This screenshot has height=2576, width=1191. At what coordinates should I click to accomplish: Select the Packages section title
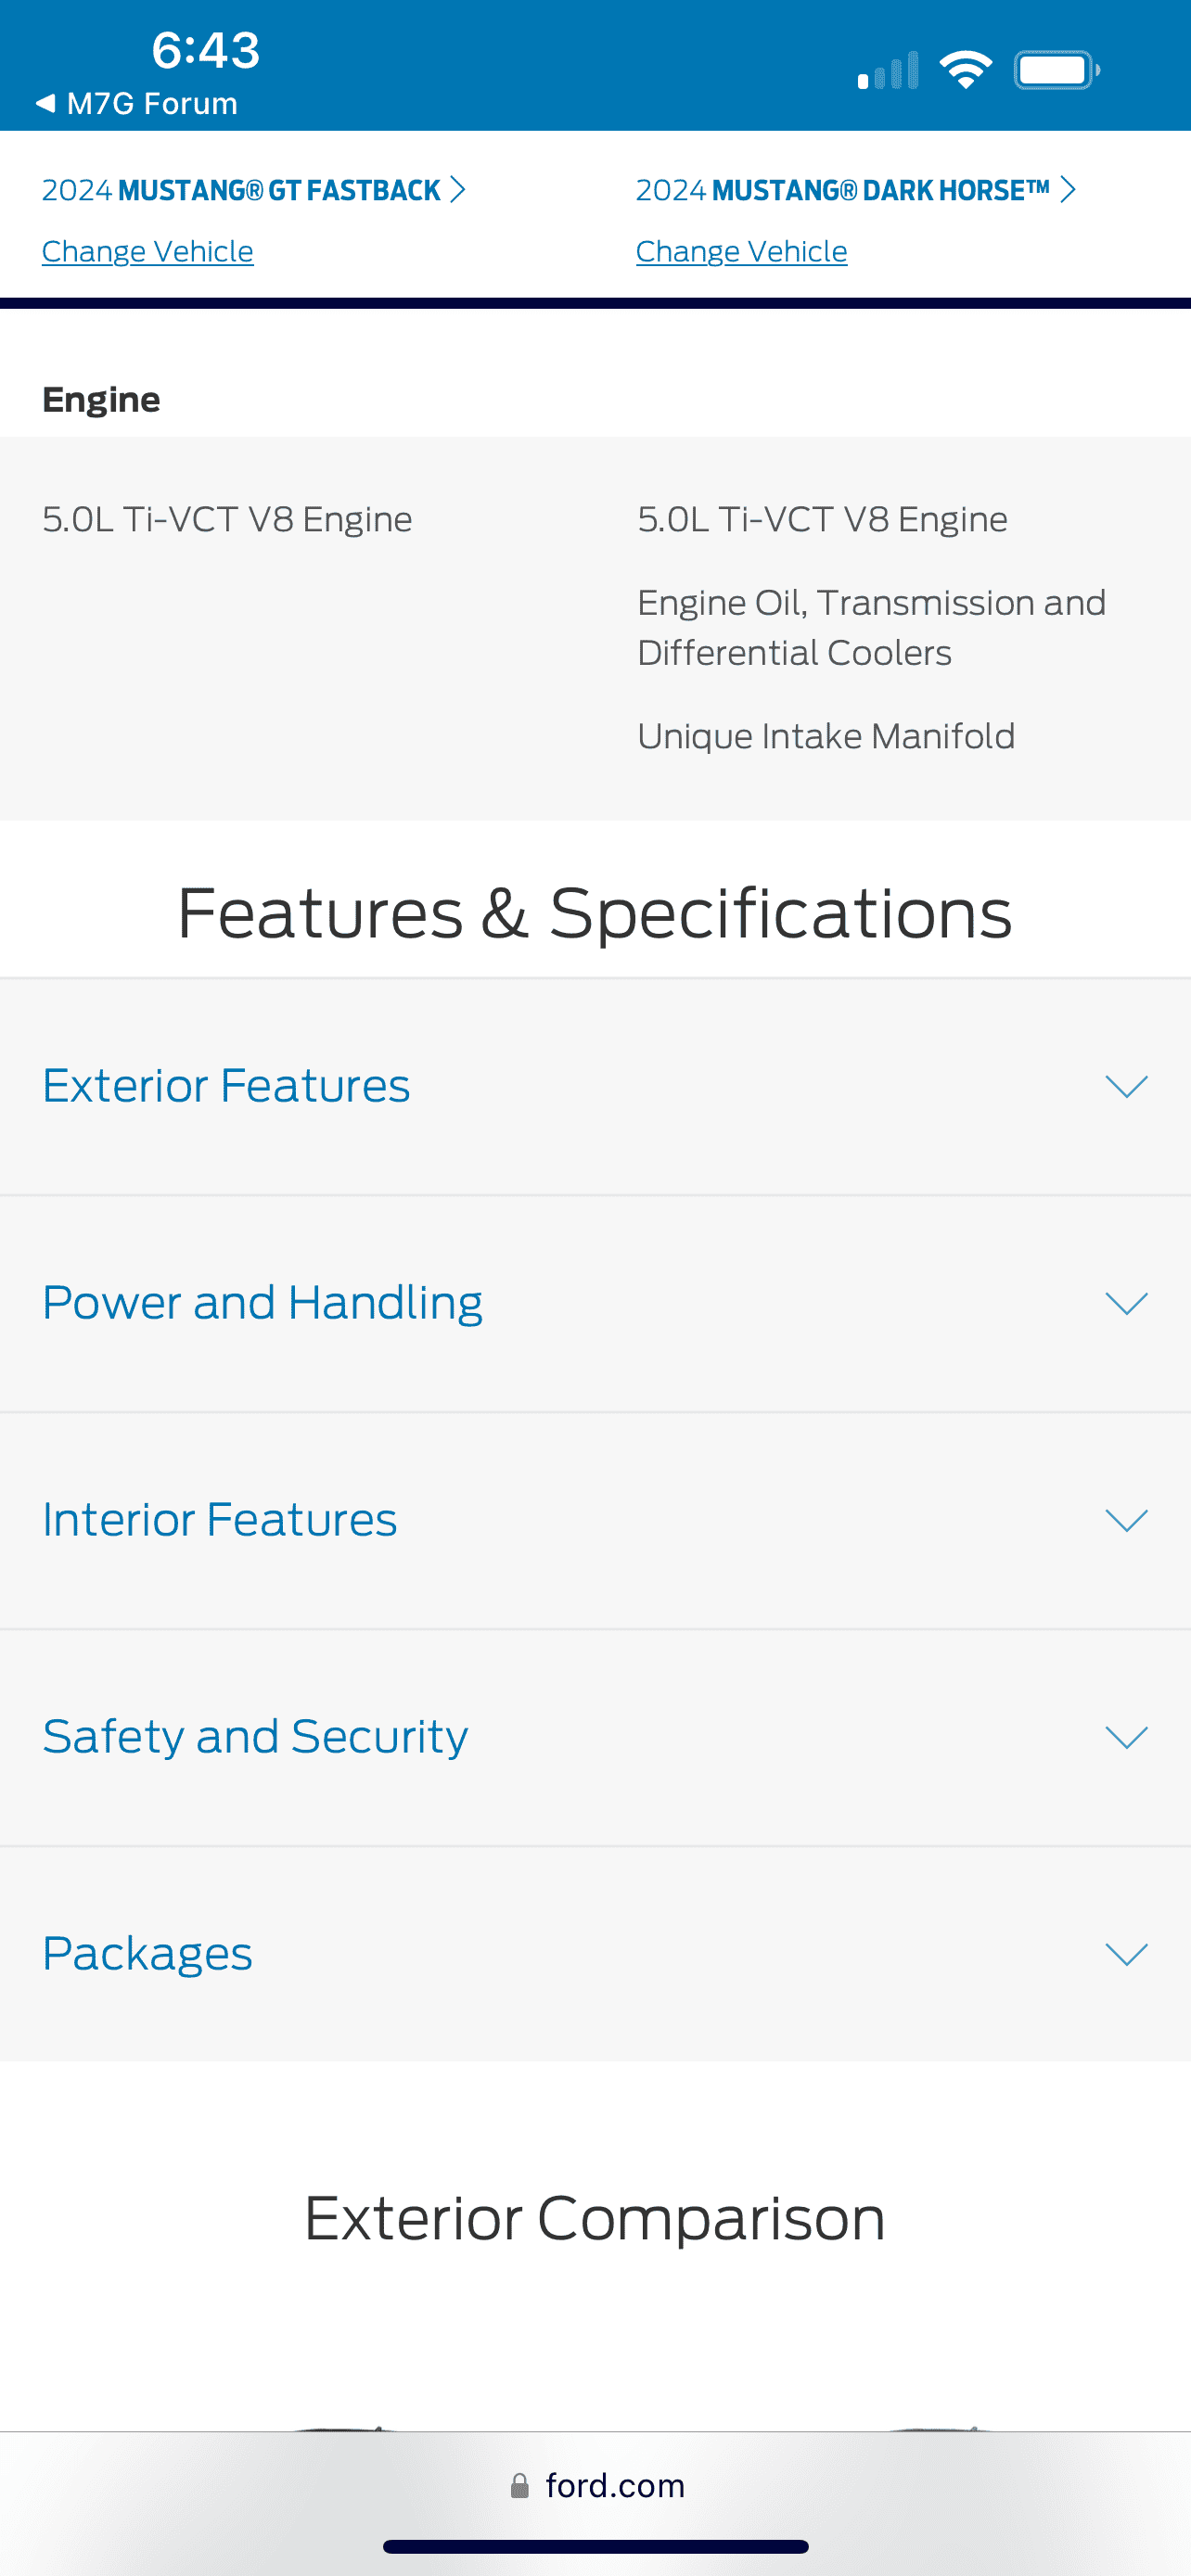pos(148,1954)
